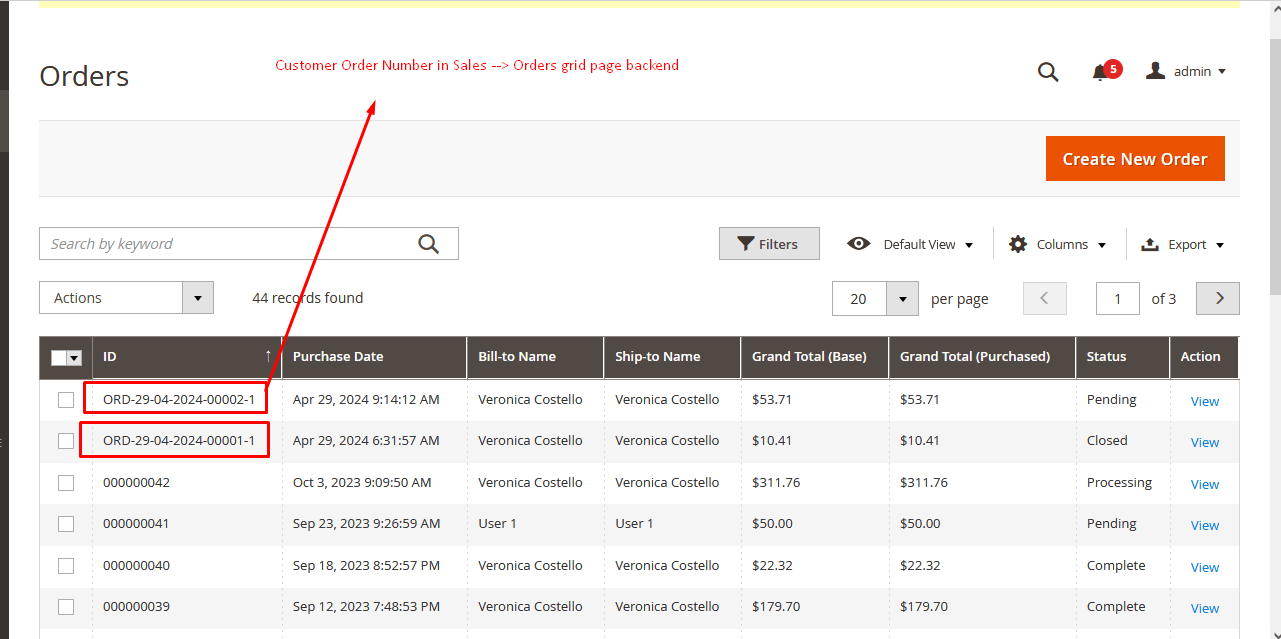Click the keyword search magnifier icon
Viewport: 1281px width, 639px height.
[429, 244]
